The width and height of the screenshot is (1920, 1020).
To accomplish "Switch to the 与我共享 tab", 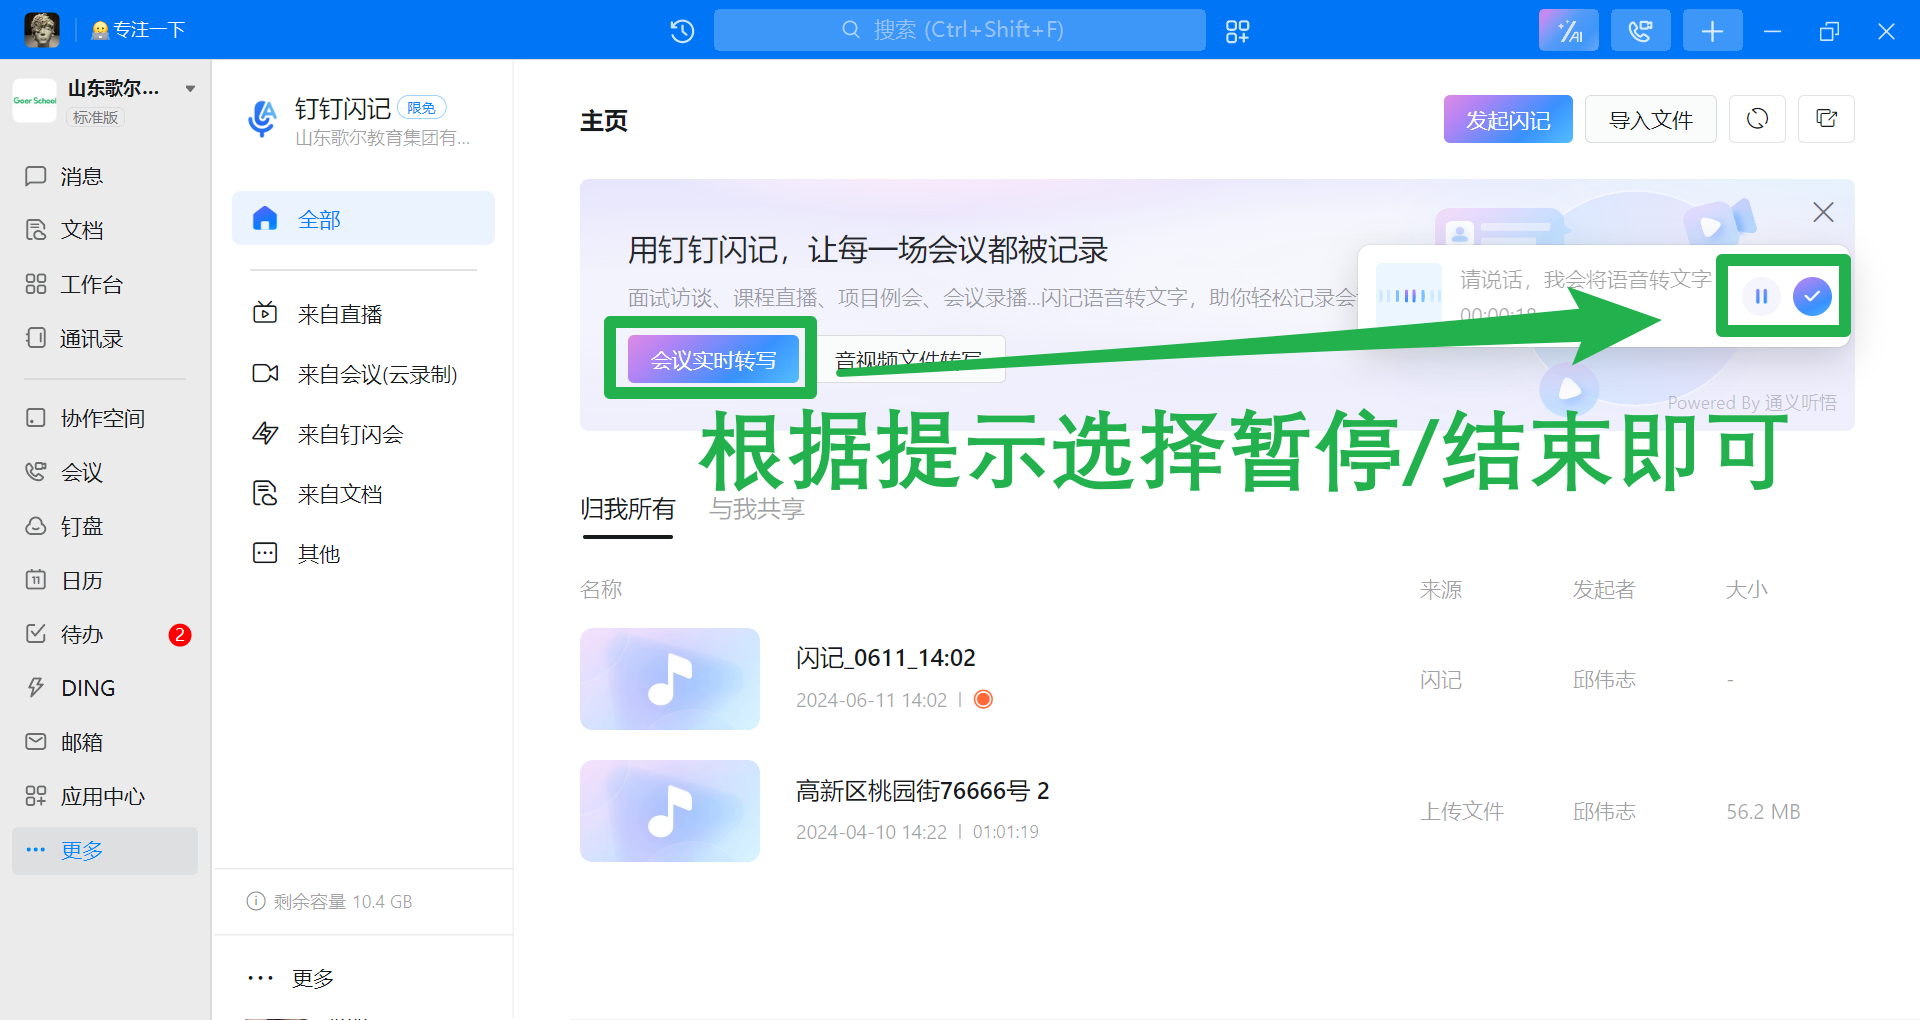I will pyautogui.click(x=757, y=509).
